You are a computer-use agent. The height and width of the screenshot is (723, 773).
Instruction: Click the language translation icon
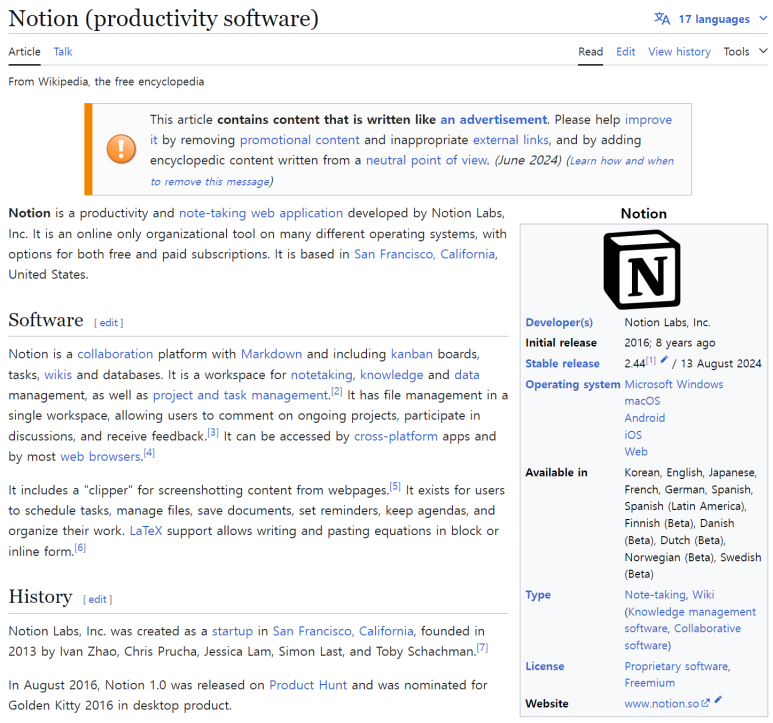(x=662, y=19)
